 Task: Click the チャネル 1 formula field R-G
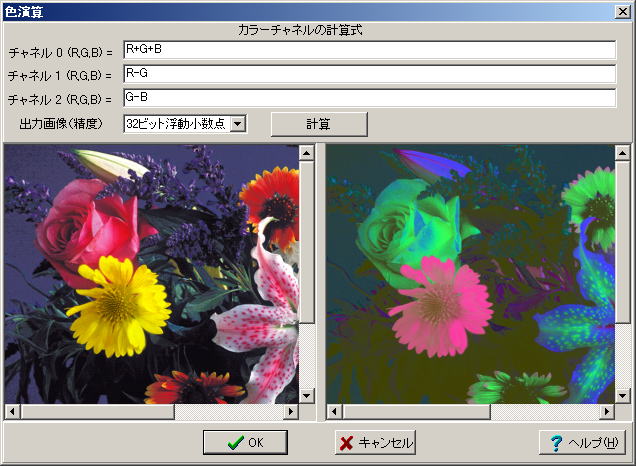tap(368, 74)
